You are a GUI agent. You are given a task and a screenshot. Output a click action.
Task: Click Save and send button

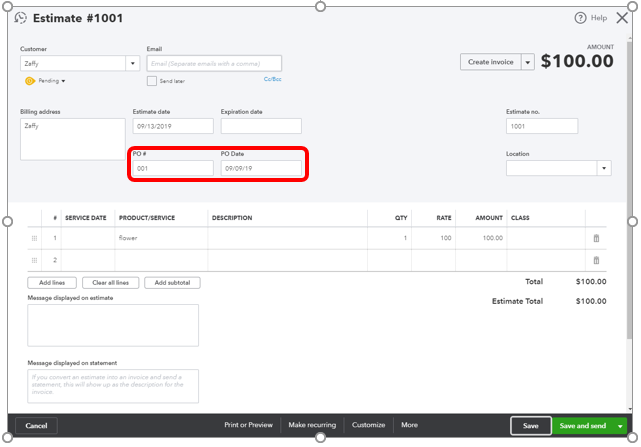click(x=583, y=426)
